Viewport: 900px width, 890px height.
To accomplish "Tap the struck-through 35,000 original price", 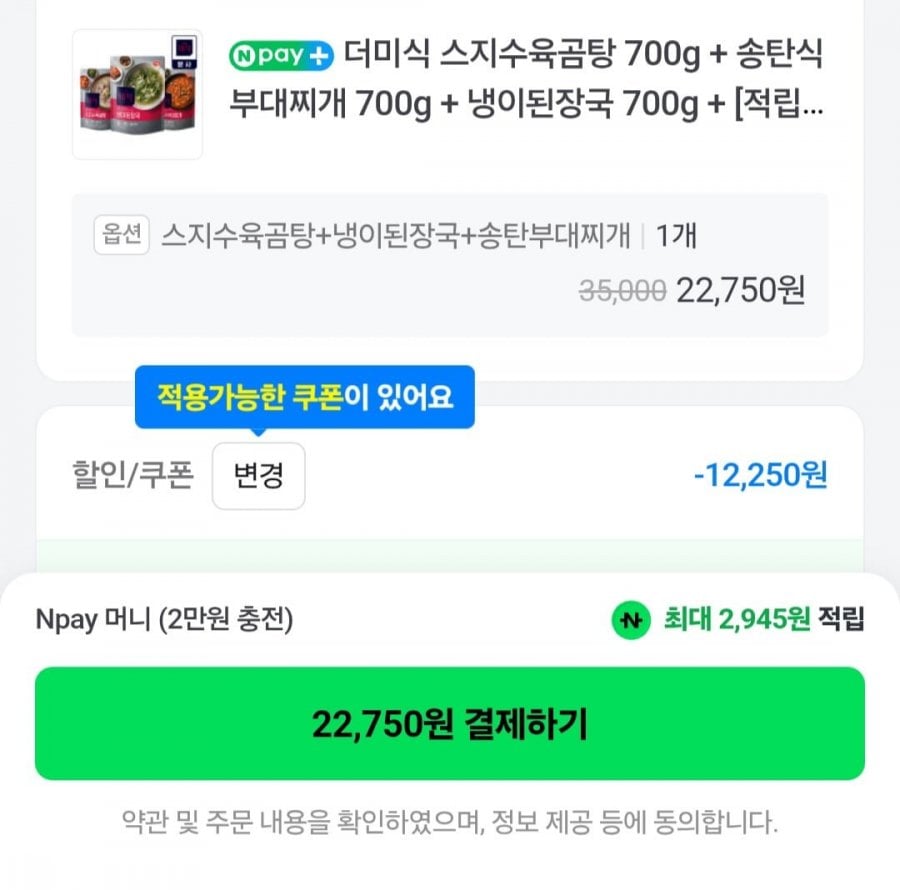I will 623,290.
